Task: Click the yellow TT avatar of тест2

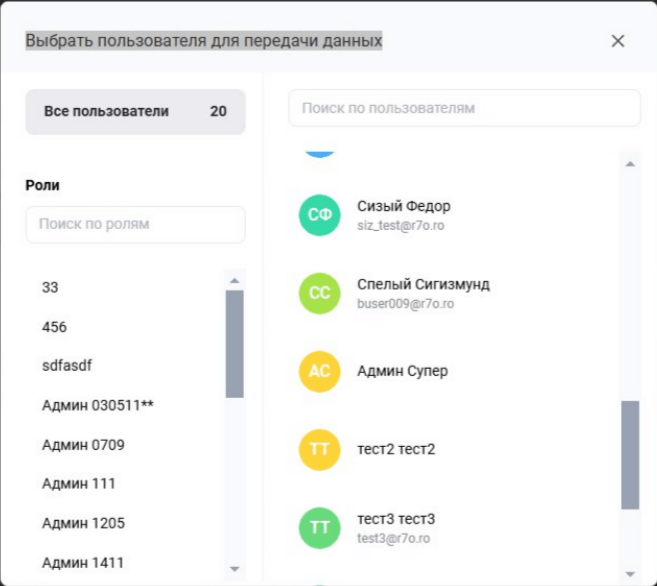Action: click(x=319, y=449)
